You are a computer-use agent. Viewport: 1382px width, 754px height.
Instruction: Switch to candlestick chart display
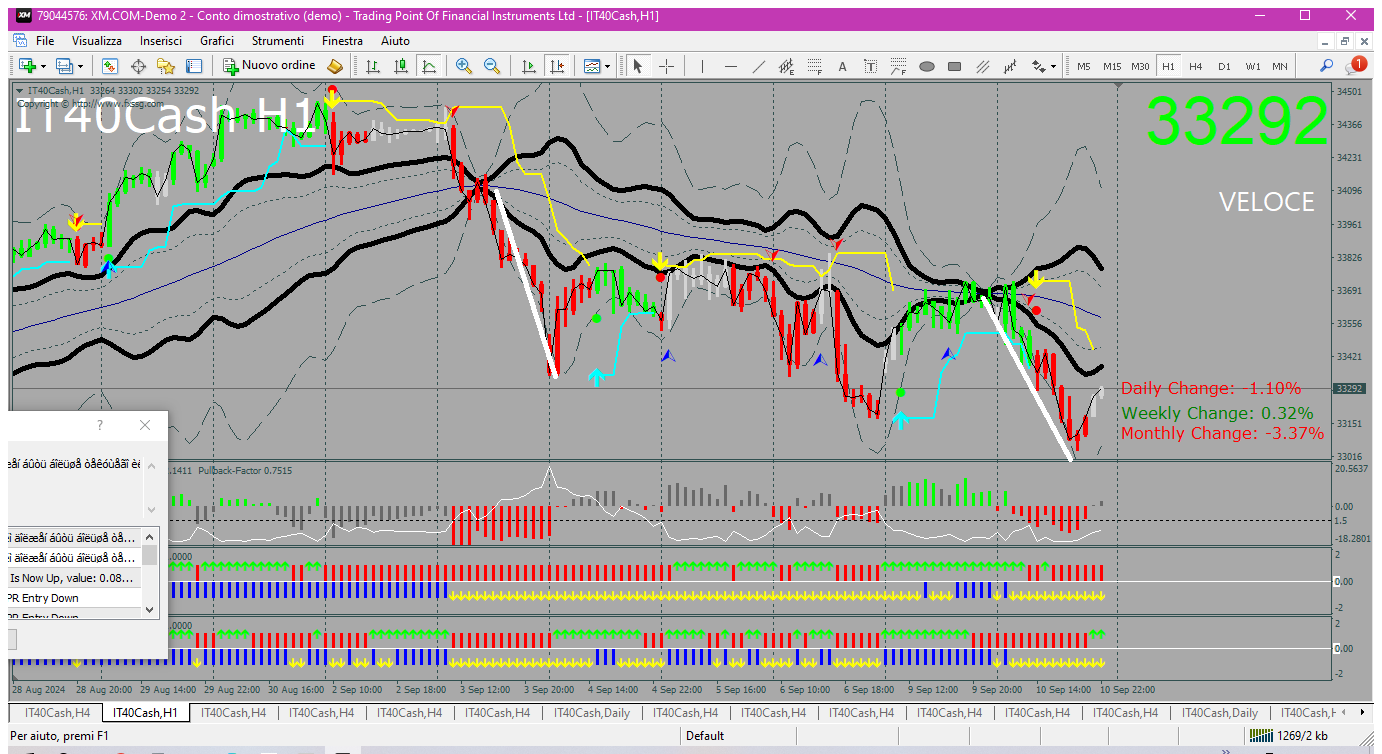[x=401, y=66]
